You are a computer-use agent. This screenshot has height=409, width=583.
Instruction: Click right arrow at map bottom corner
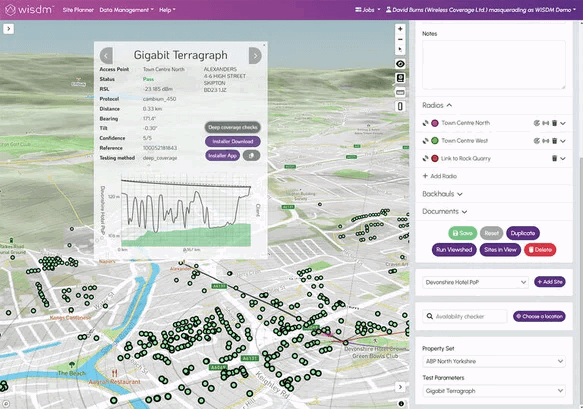[x=400, y=387]
